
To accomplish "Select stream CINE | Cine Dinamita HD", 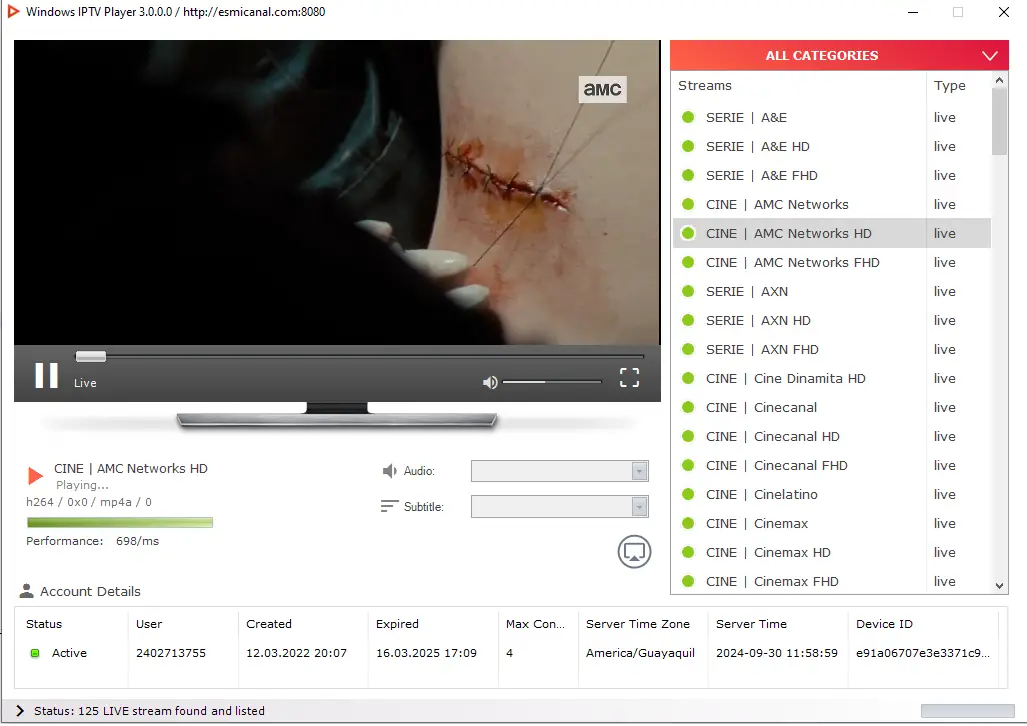I will (x=832, y=379).
